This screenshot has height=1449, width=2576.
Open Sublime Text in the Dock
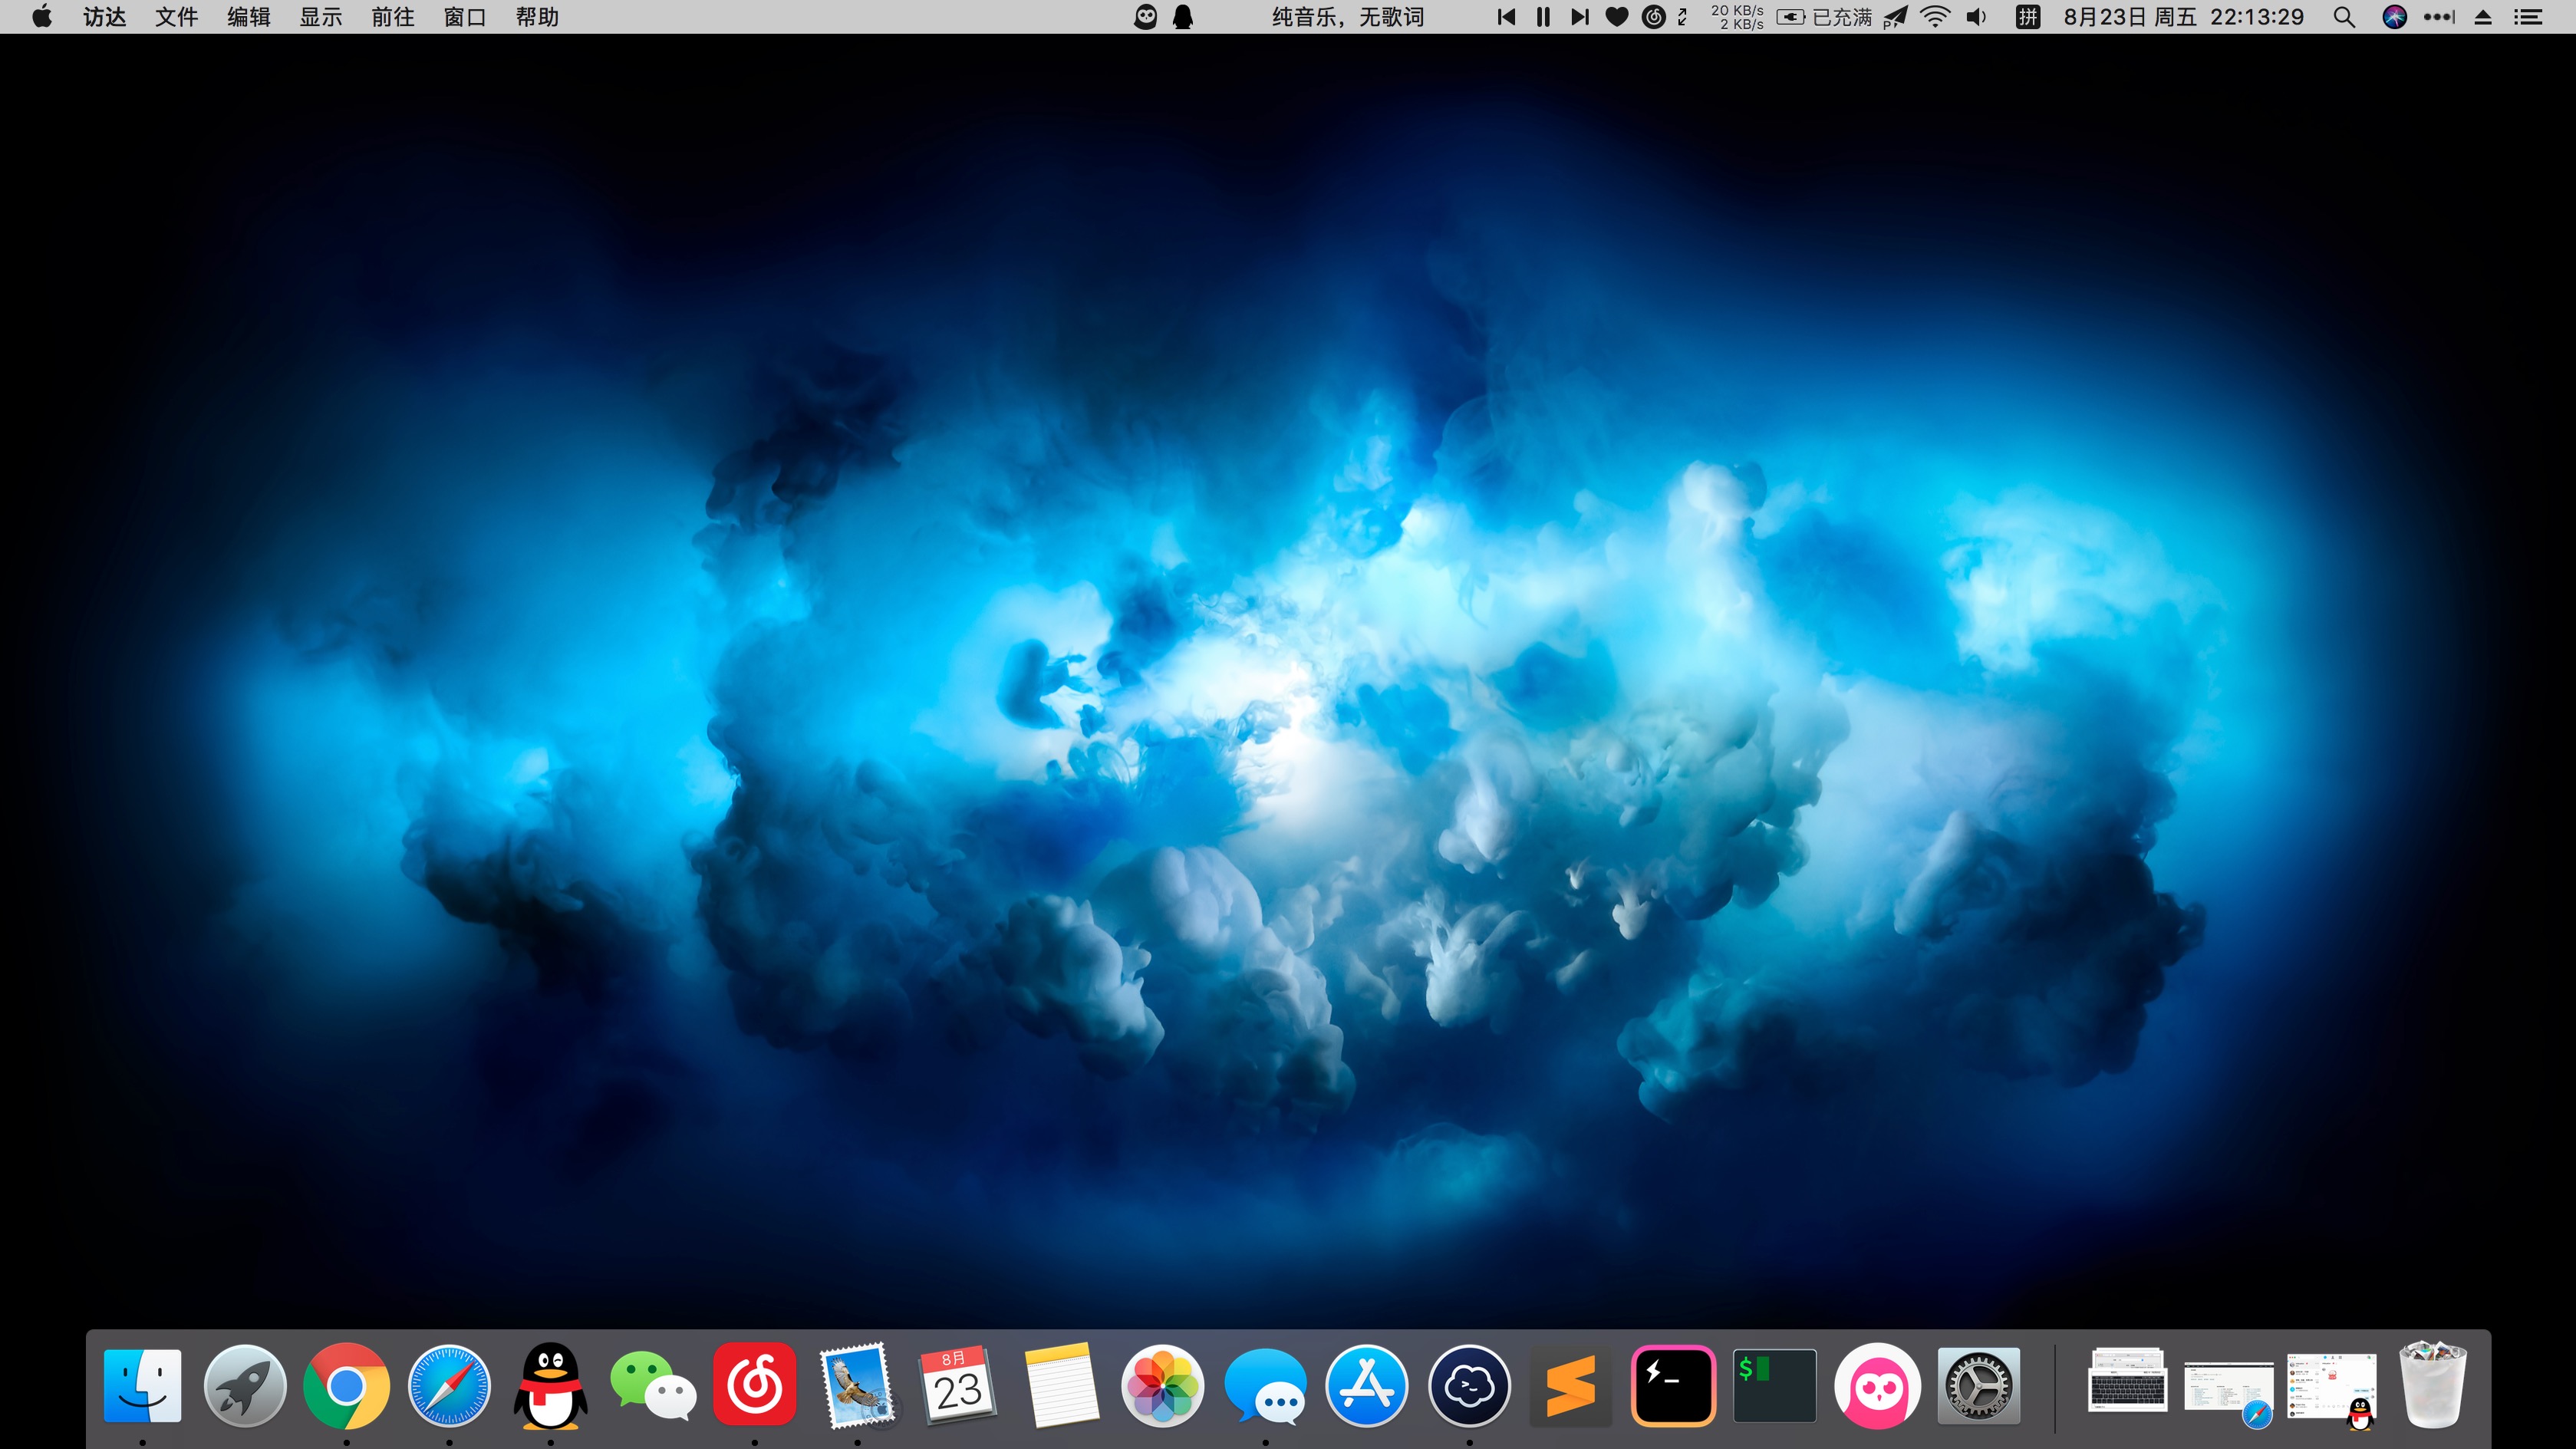pyautogui.click(x=1571, y=1386)
